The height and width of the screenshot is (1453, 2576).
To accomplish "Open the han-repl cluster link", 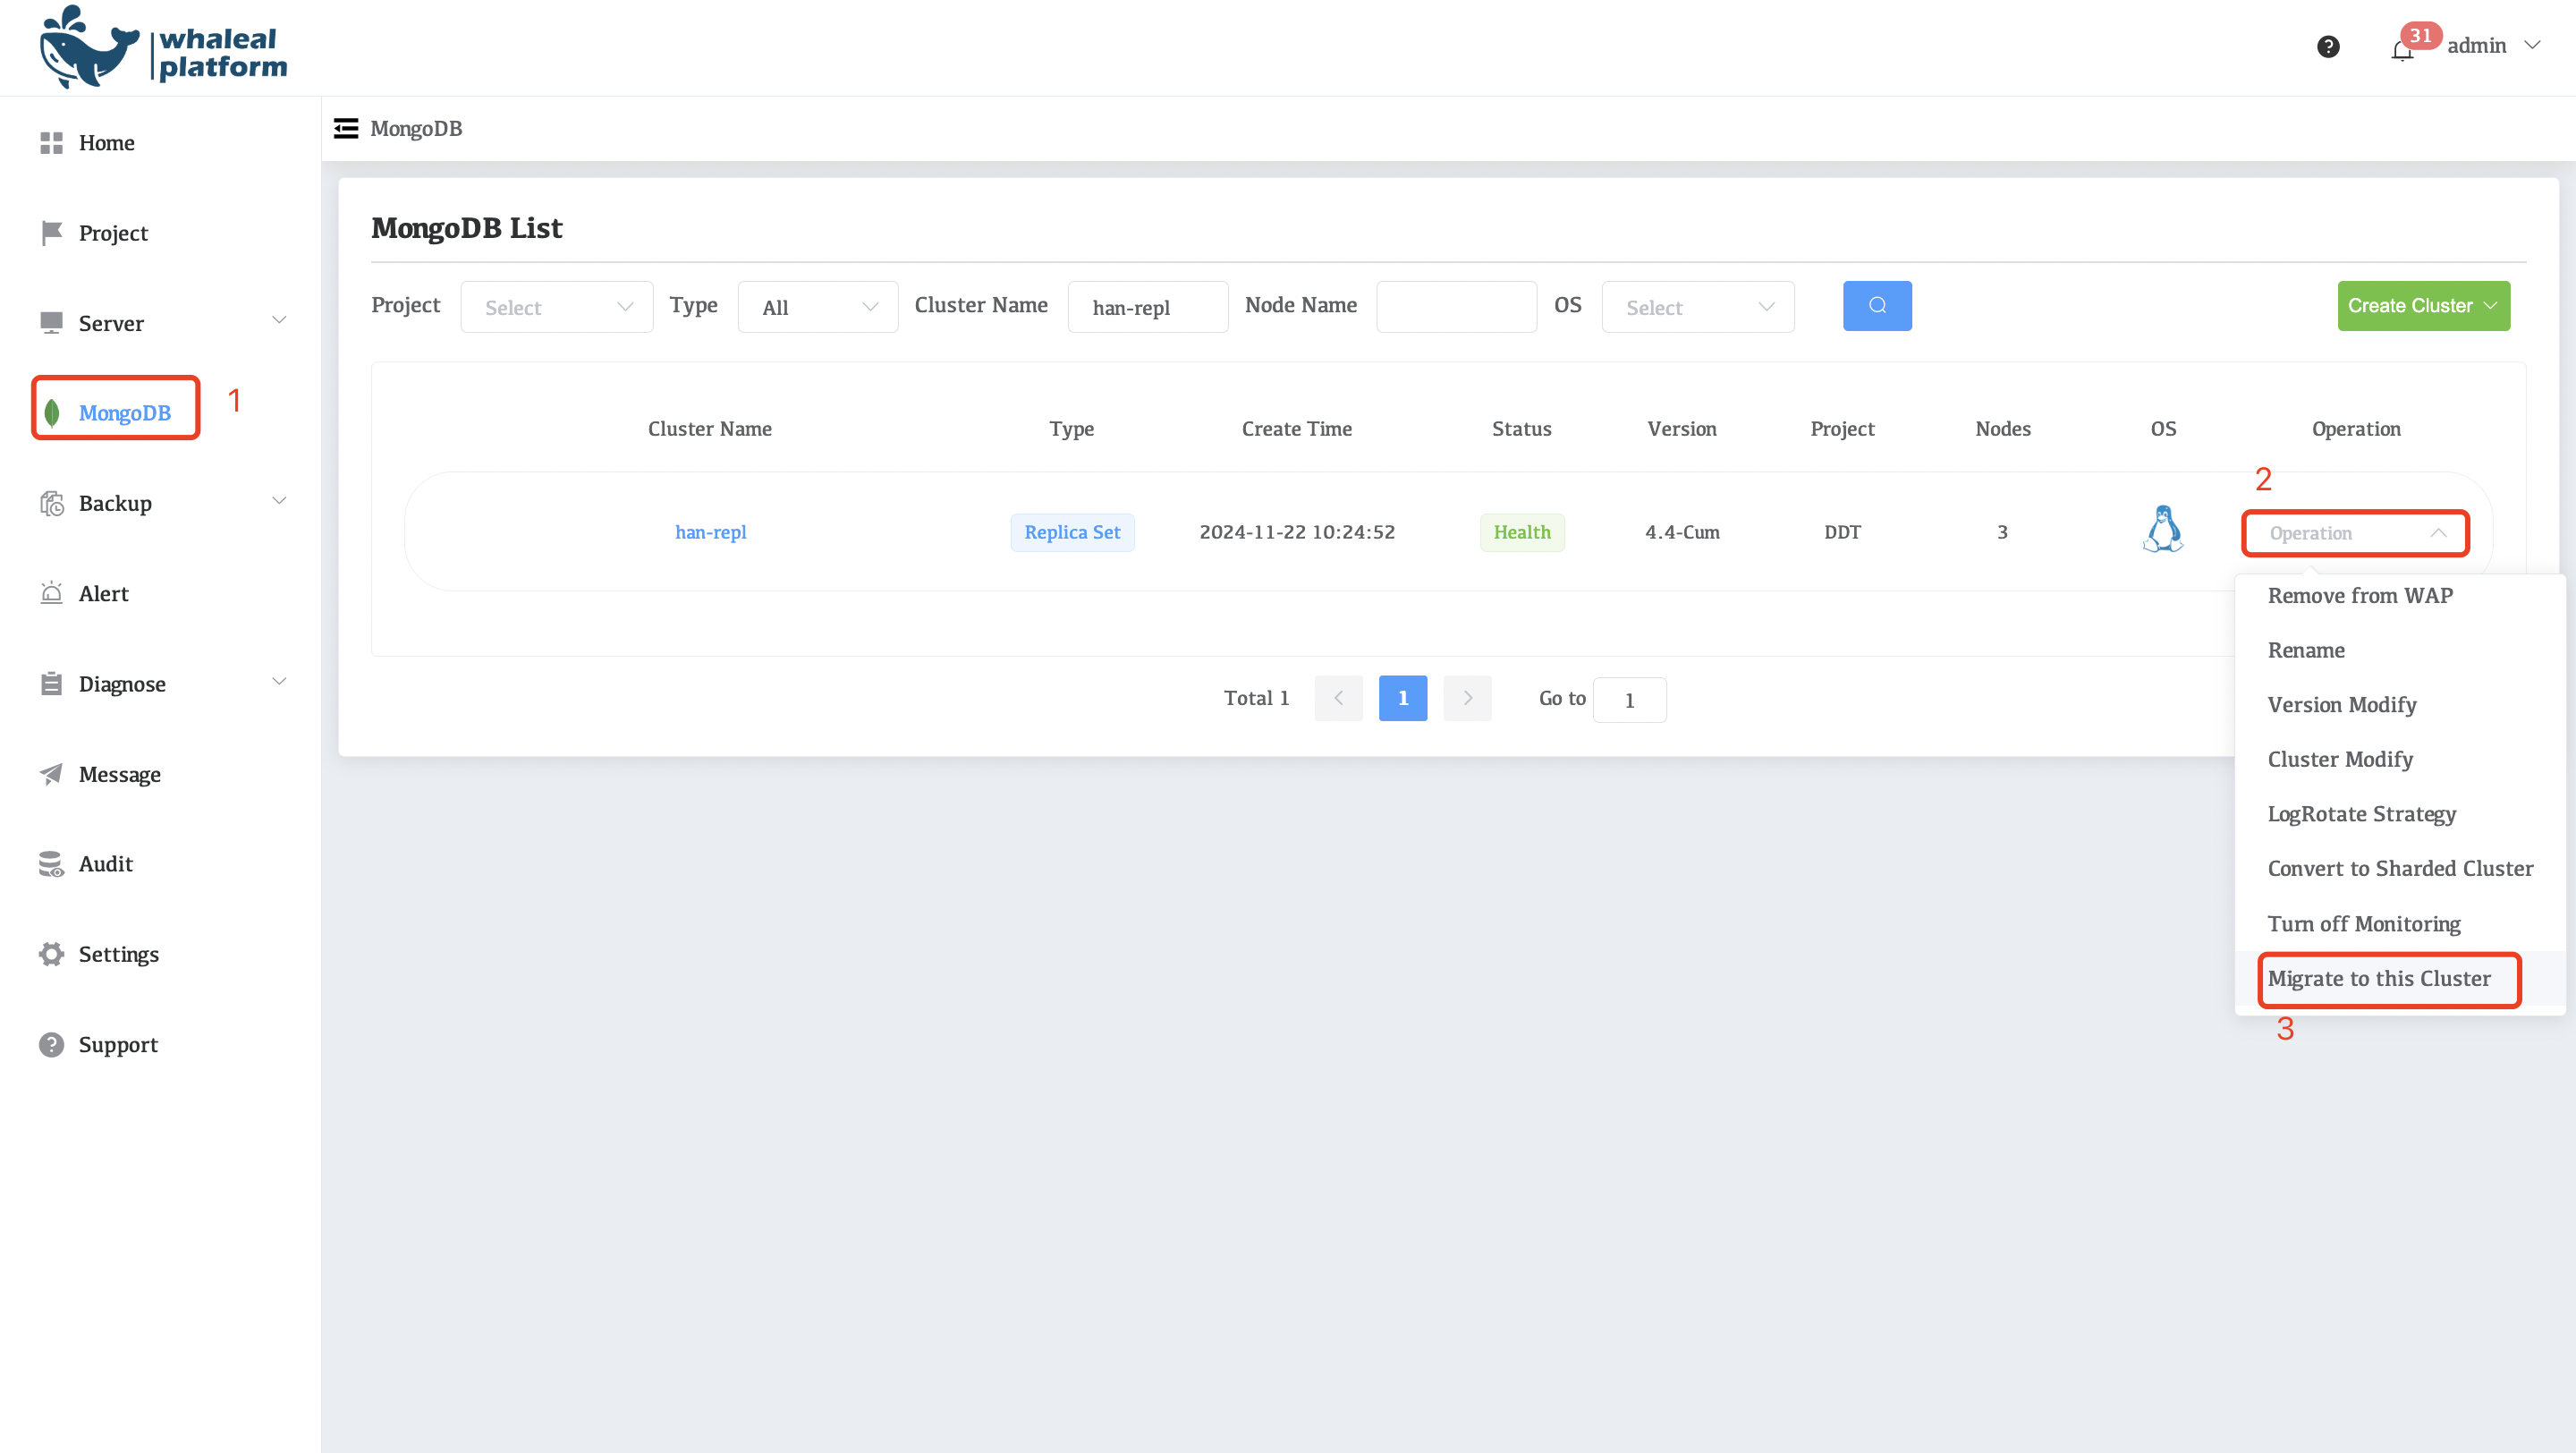I will pyautogui.click(x=710, y=532).
